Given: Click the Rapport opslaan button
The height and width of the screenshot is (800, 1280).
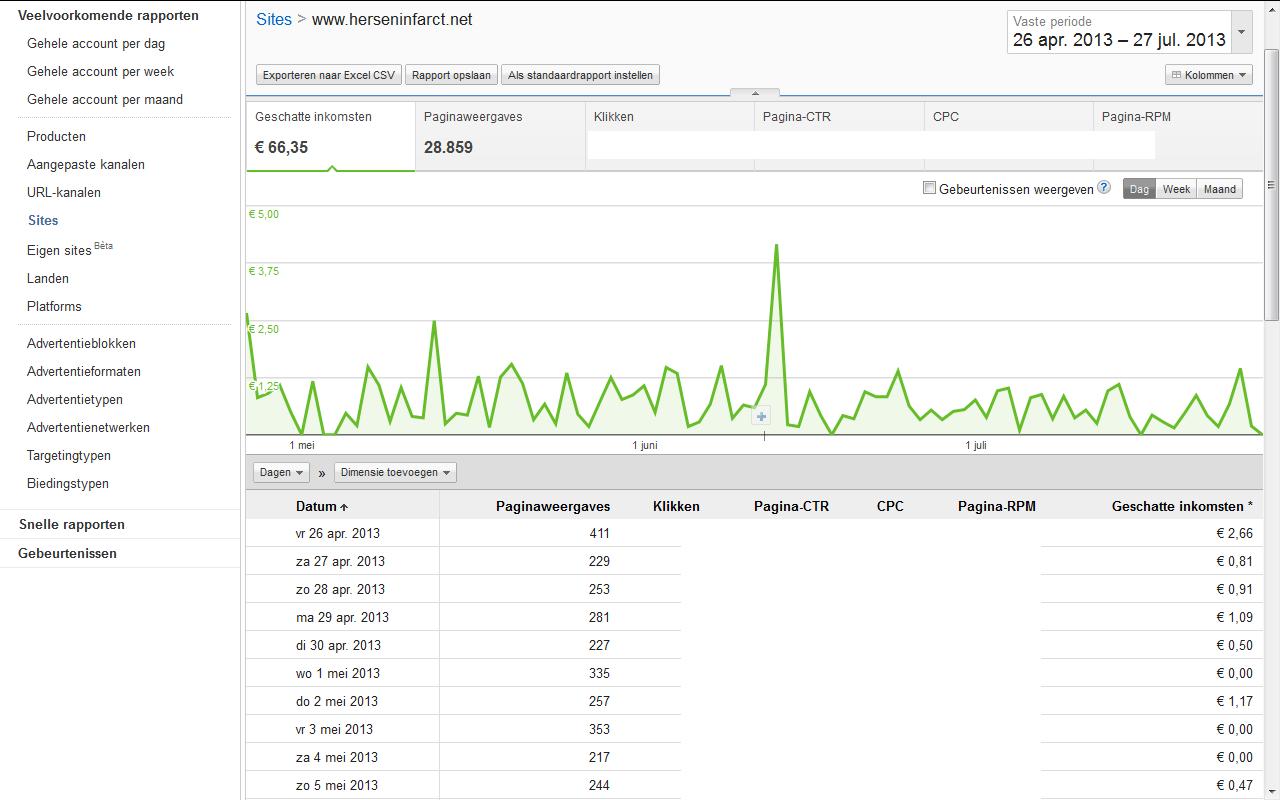Looking at the screenshot, I should coord(451,75).
